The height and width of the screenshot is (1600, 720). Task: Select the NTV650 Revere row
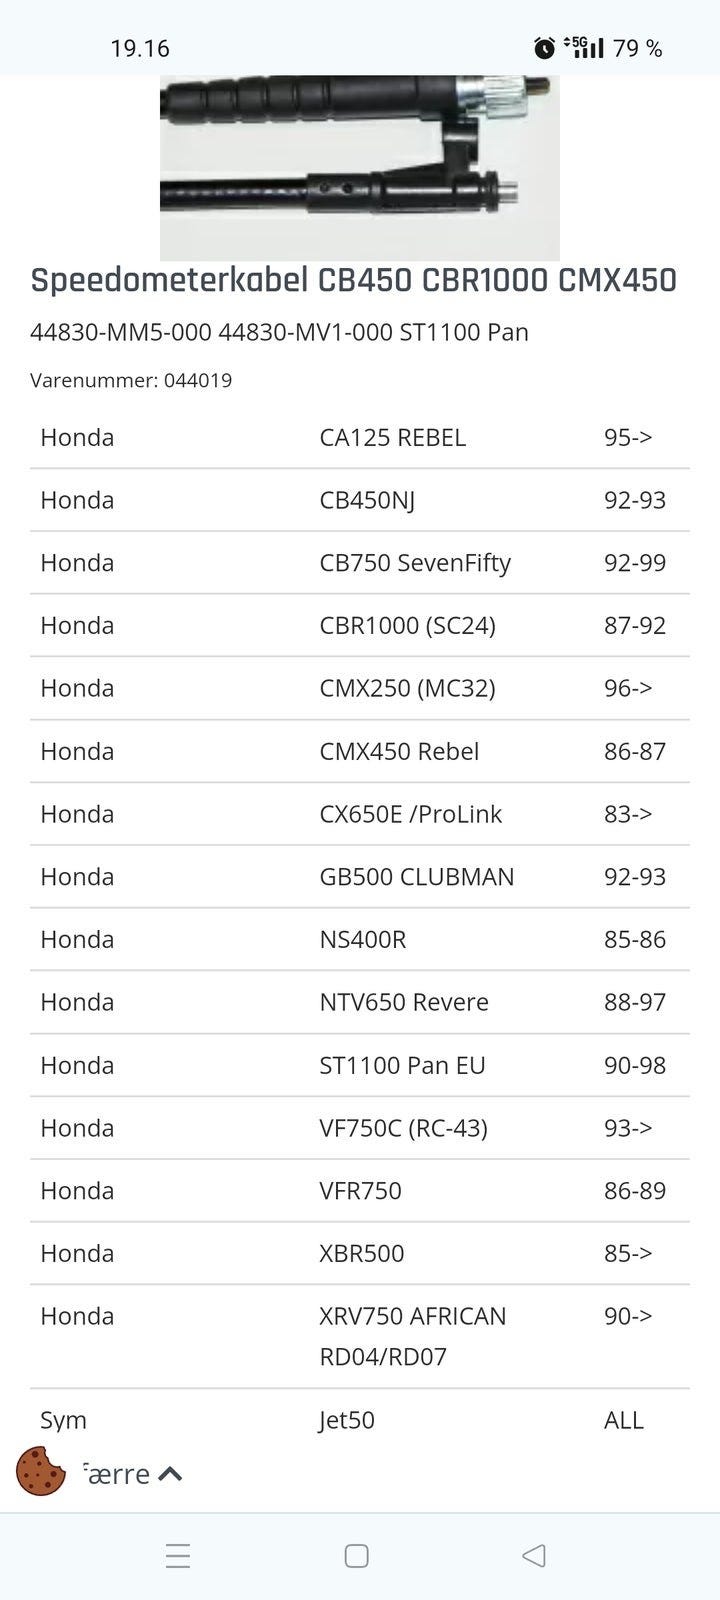click(360, 1002)
